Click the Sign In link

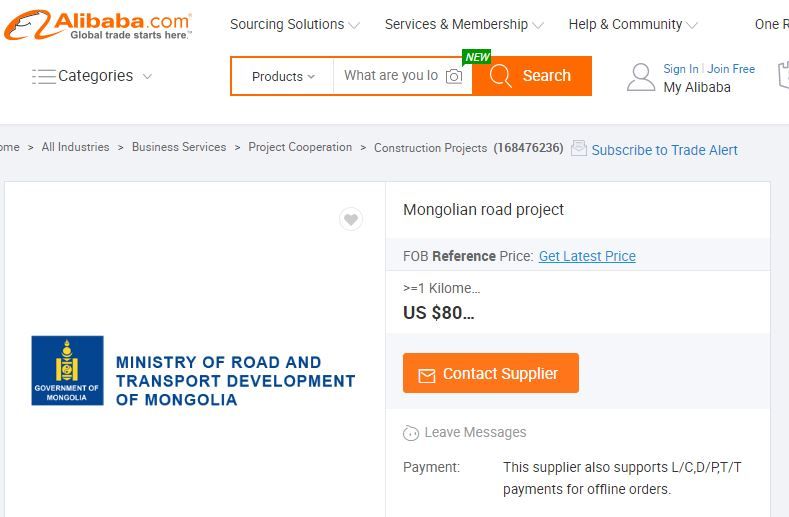tap(681, 69)
